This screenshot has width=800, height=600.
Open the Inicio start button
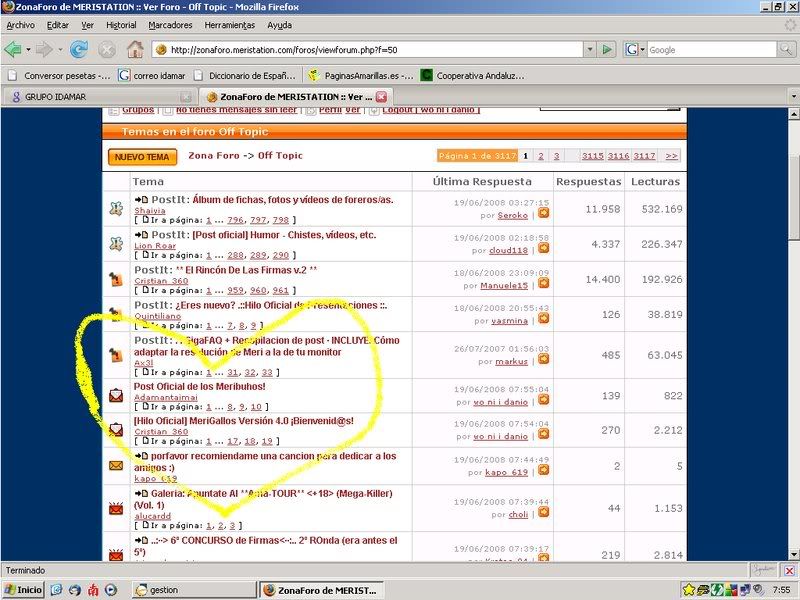[23, 590]
